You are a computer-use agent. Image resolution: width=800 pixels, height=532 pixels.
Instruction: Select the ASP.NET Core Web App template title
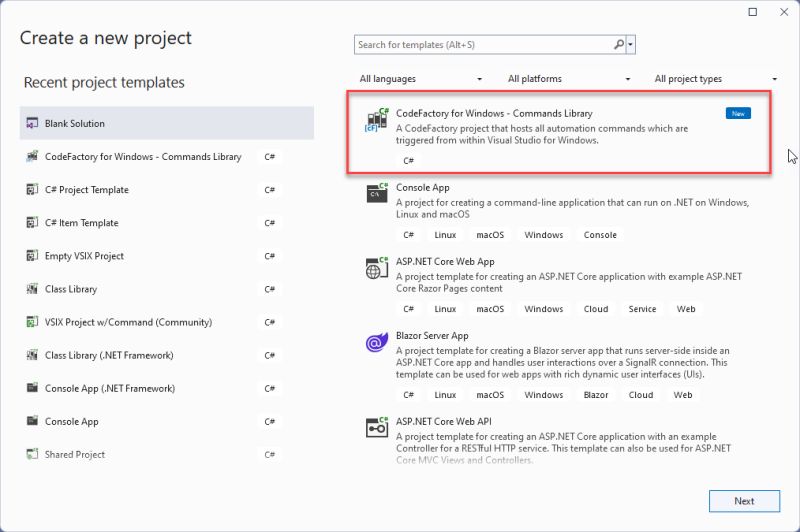pos(445,262)
